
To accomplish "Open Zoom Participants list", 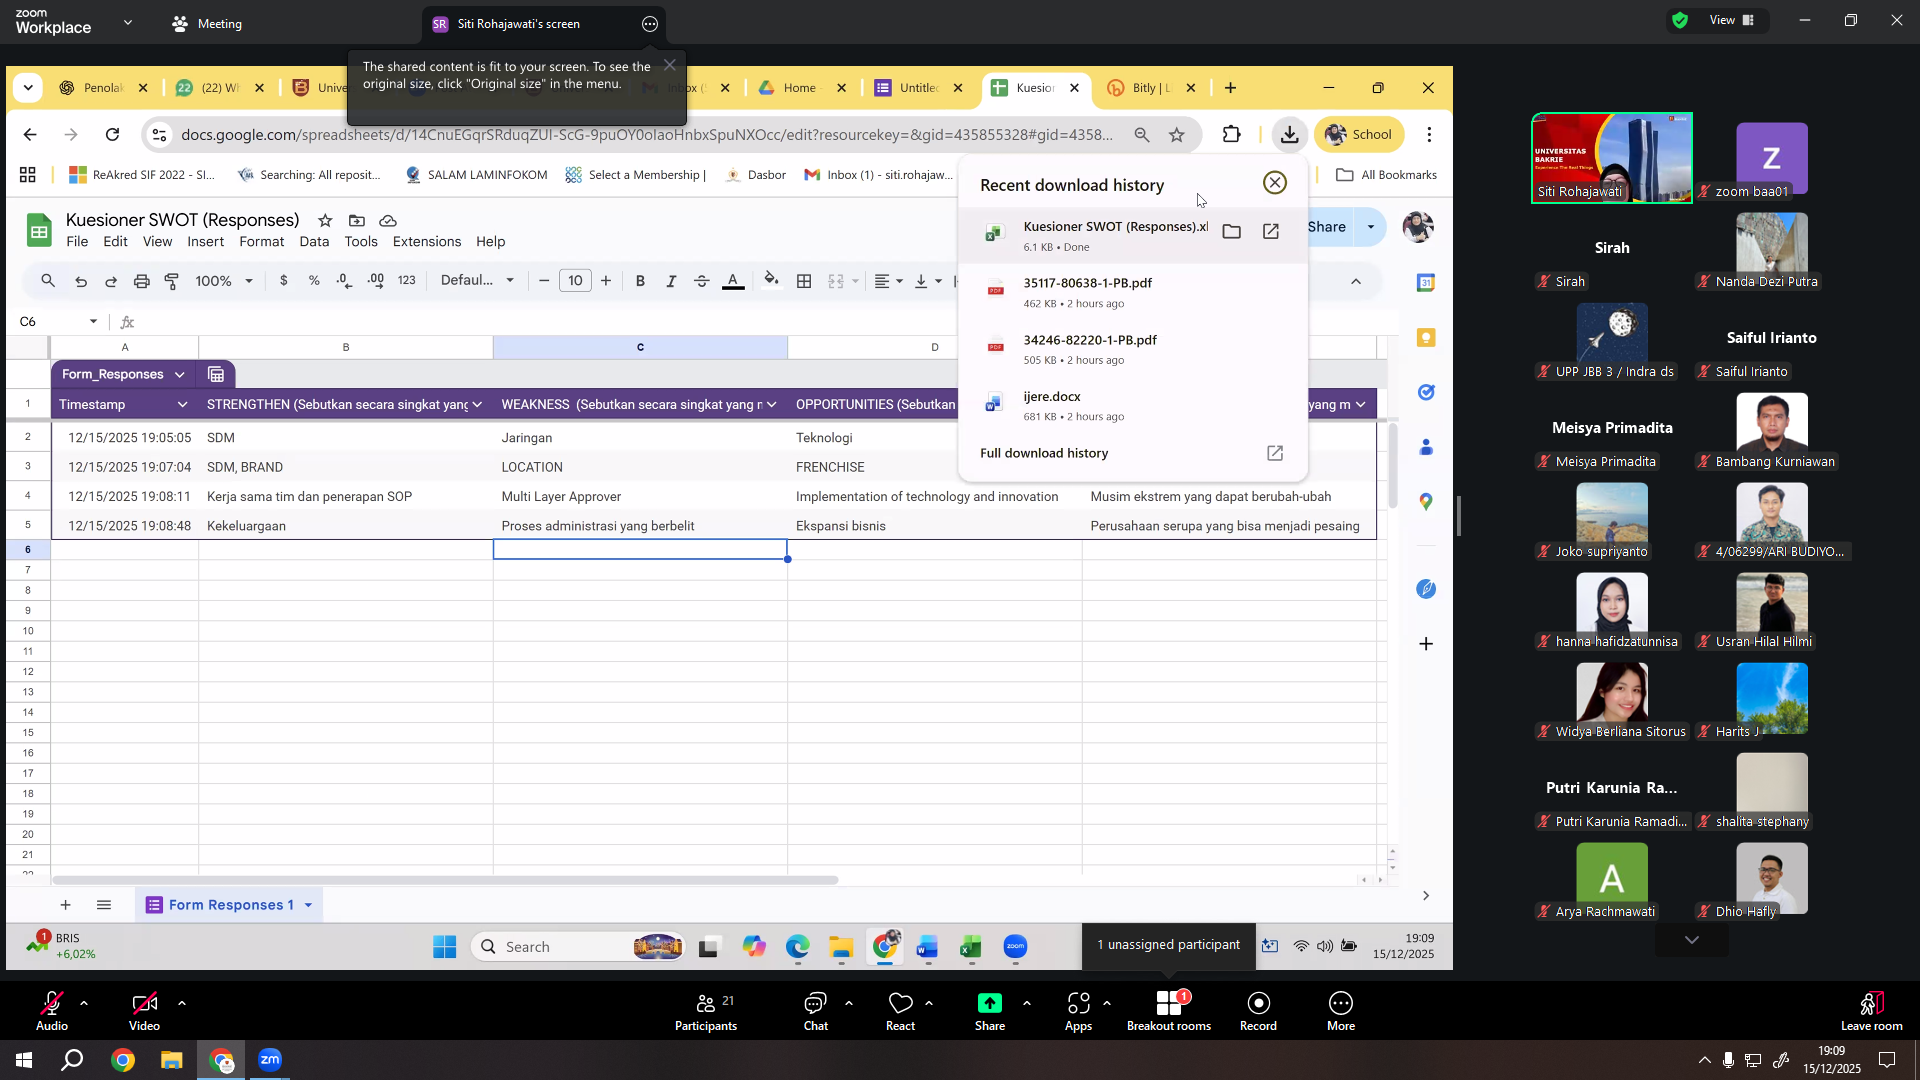I will coord(706,1010).
